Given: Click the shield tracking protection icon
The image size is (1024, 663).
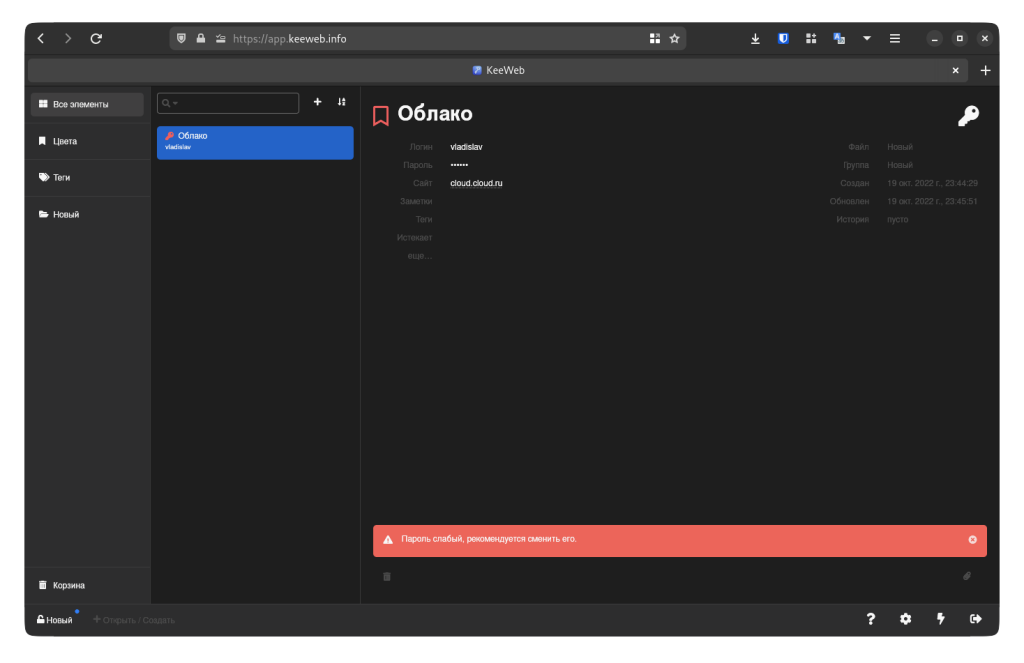Looking at the screenshot, I should (182, 39).
